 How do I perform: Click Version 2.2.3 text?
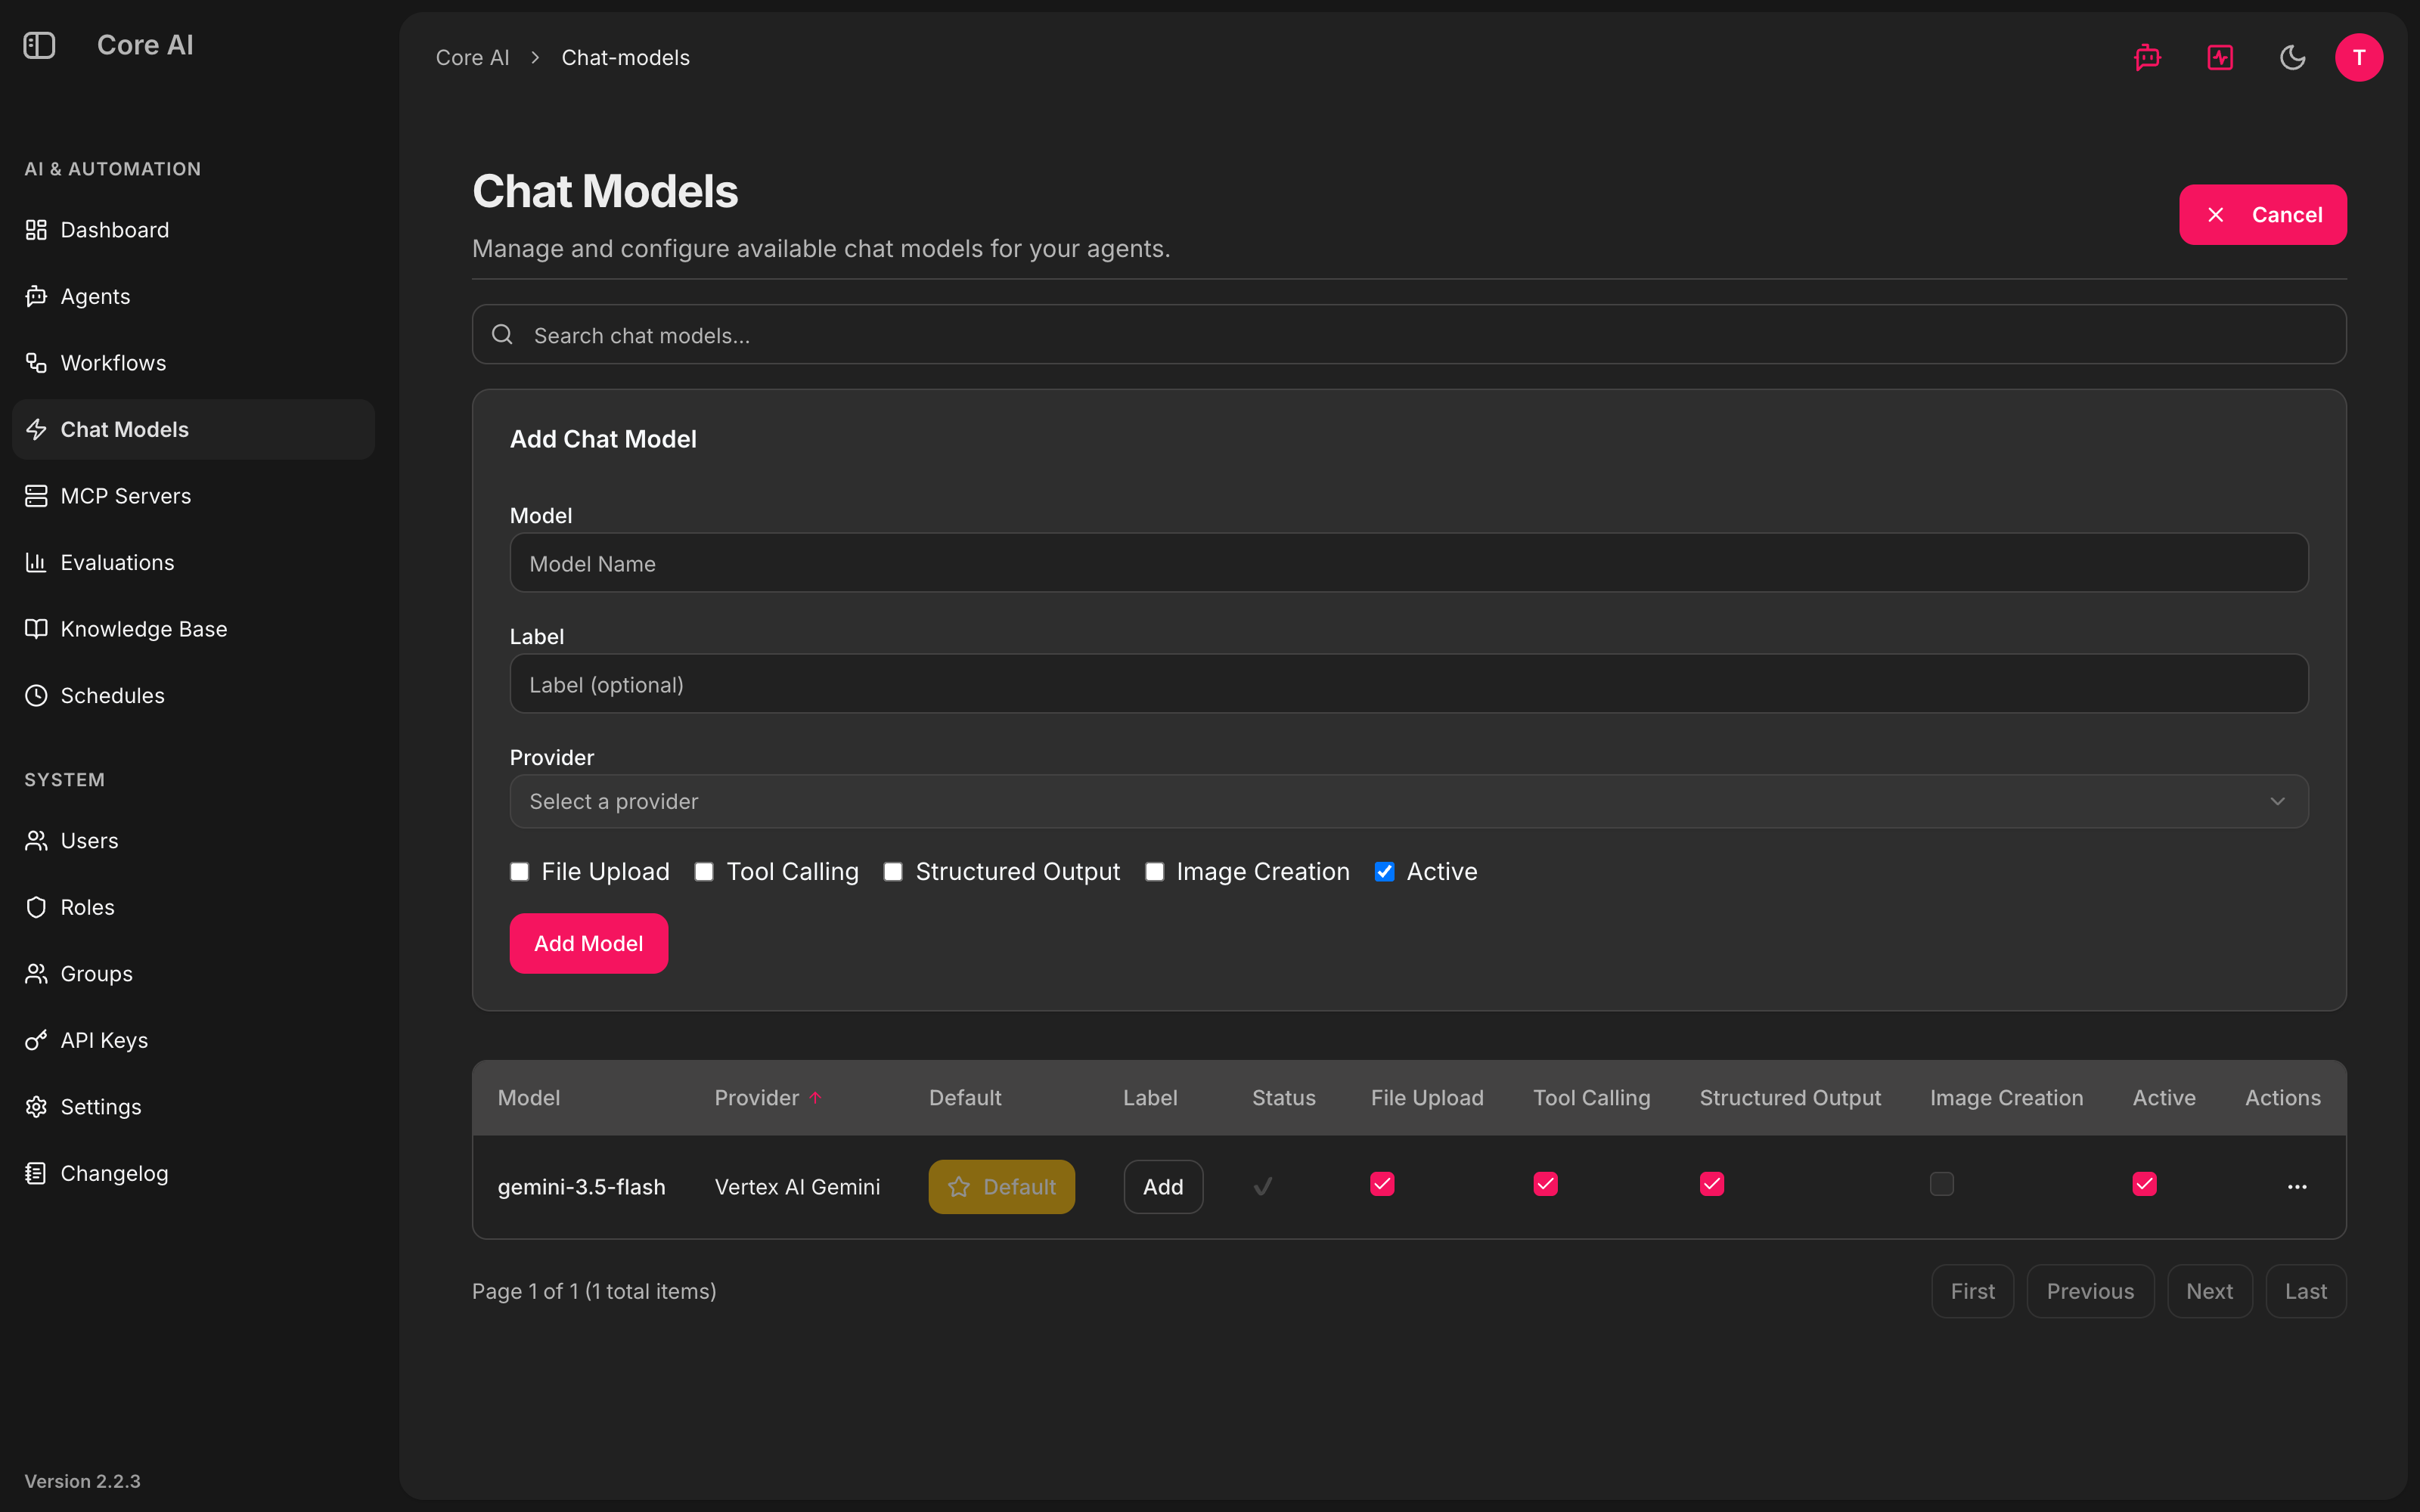click(x=82, y=1481)
